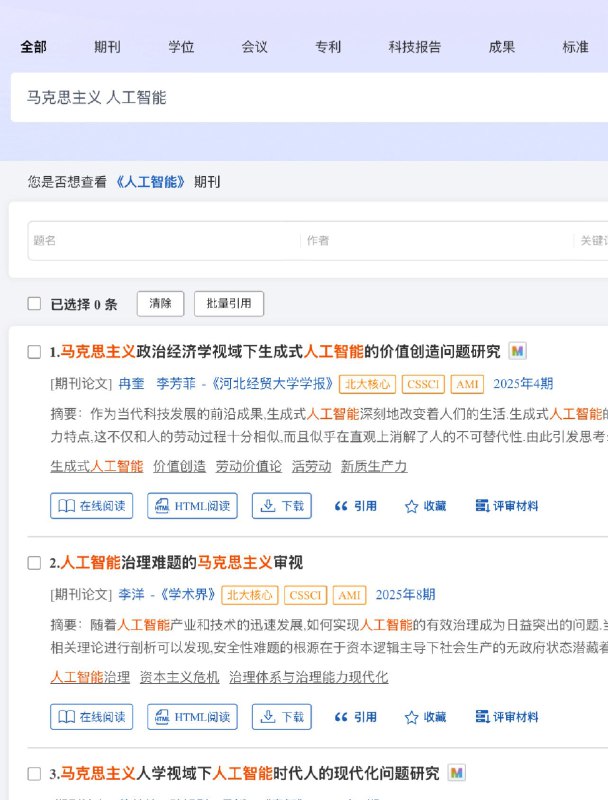Click 北大核心 tag on result 2
Image resolution: width=608 pixels, height=800 pixels.
pos(250,595)
